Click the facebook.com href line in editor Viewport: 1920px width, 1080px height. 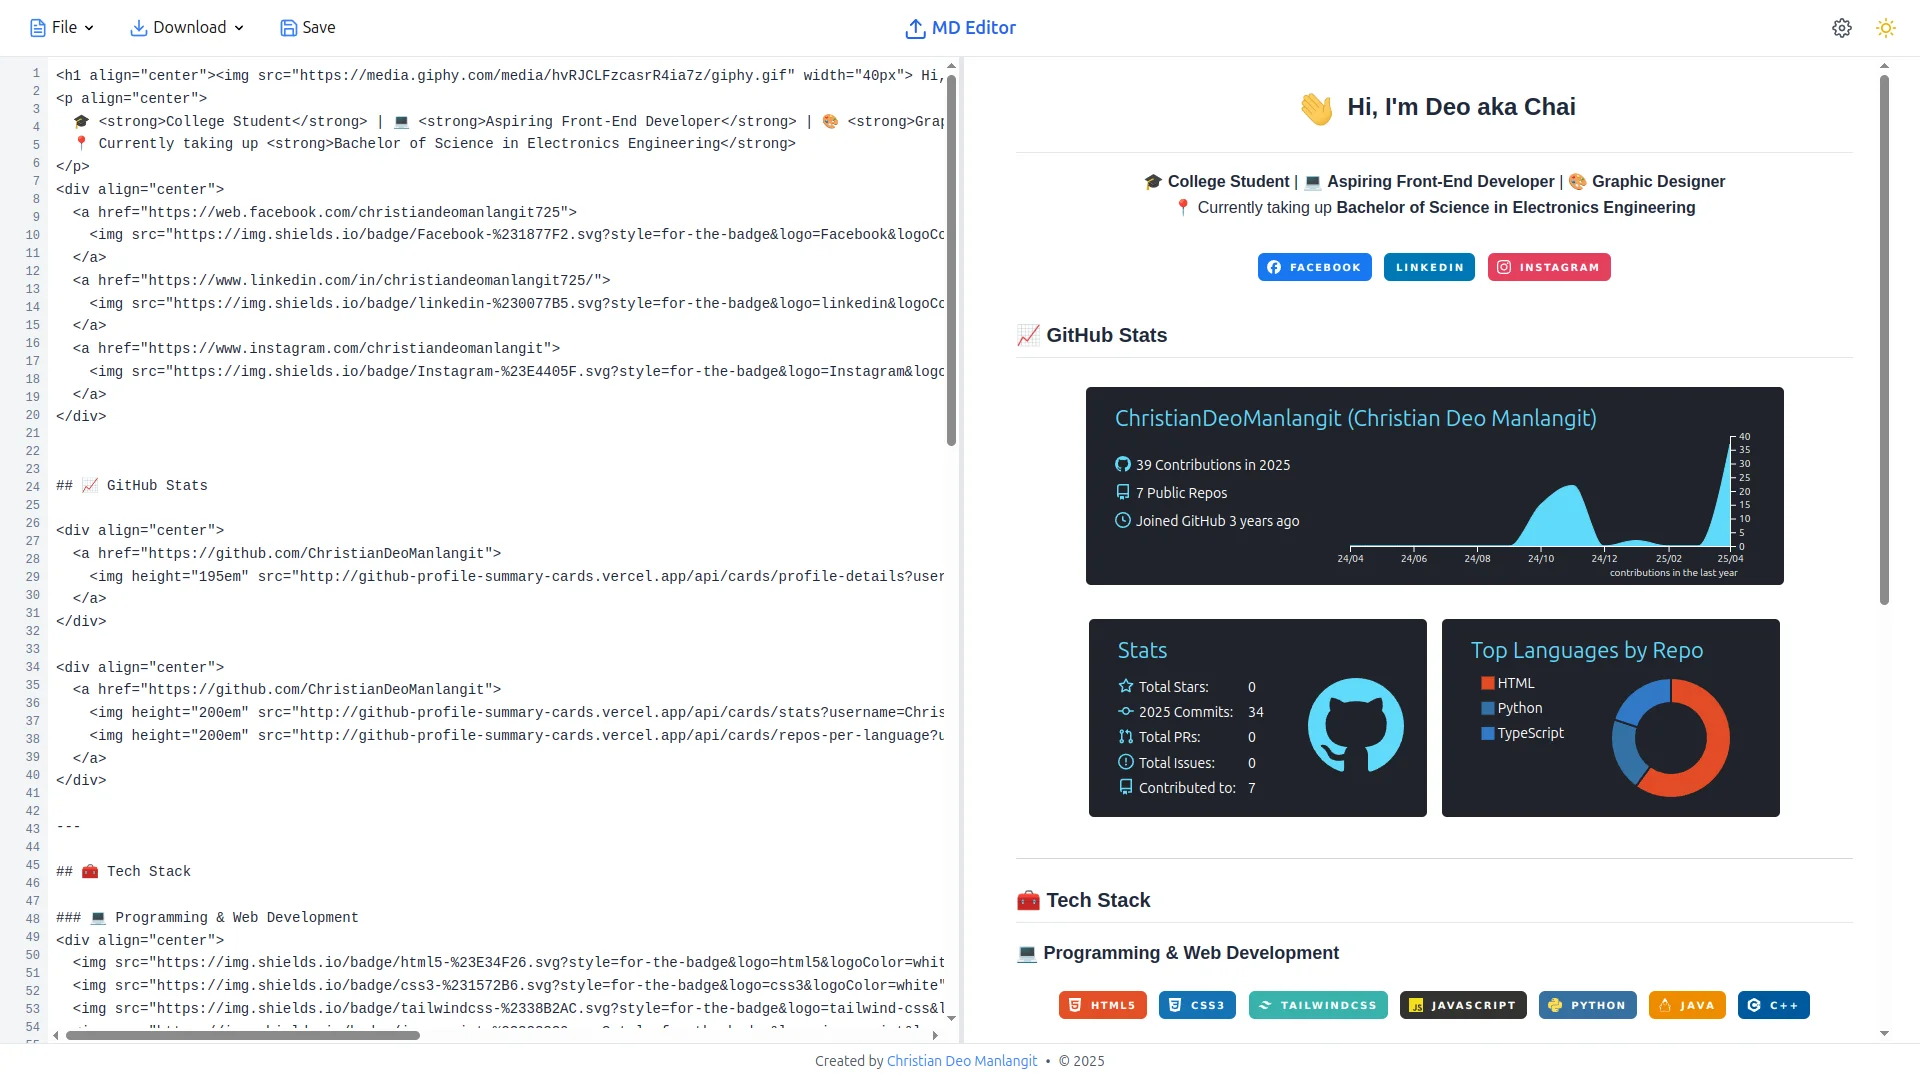point(325,212)
